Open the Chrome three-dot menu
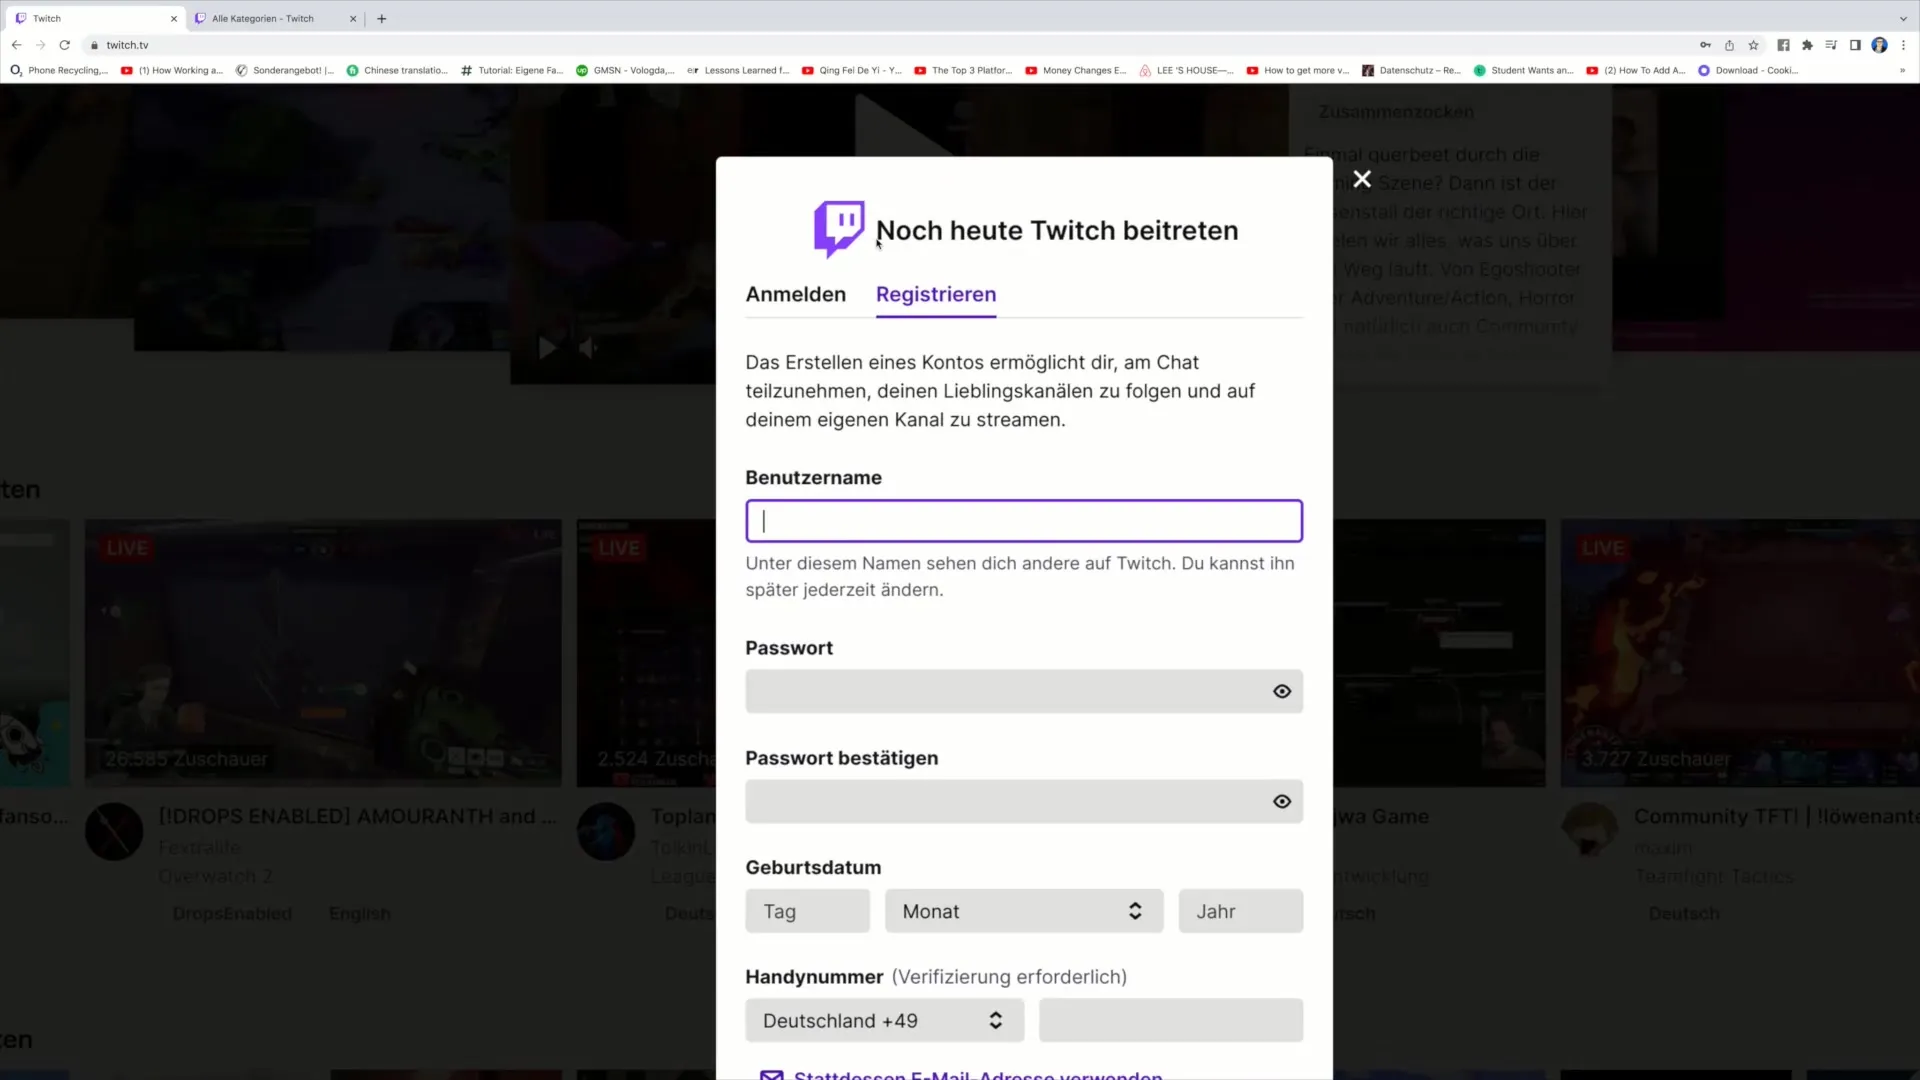The width and height of the screenshot is (1920, 1080). (x=1903, y=45)
